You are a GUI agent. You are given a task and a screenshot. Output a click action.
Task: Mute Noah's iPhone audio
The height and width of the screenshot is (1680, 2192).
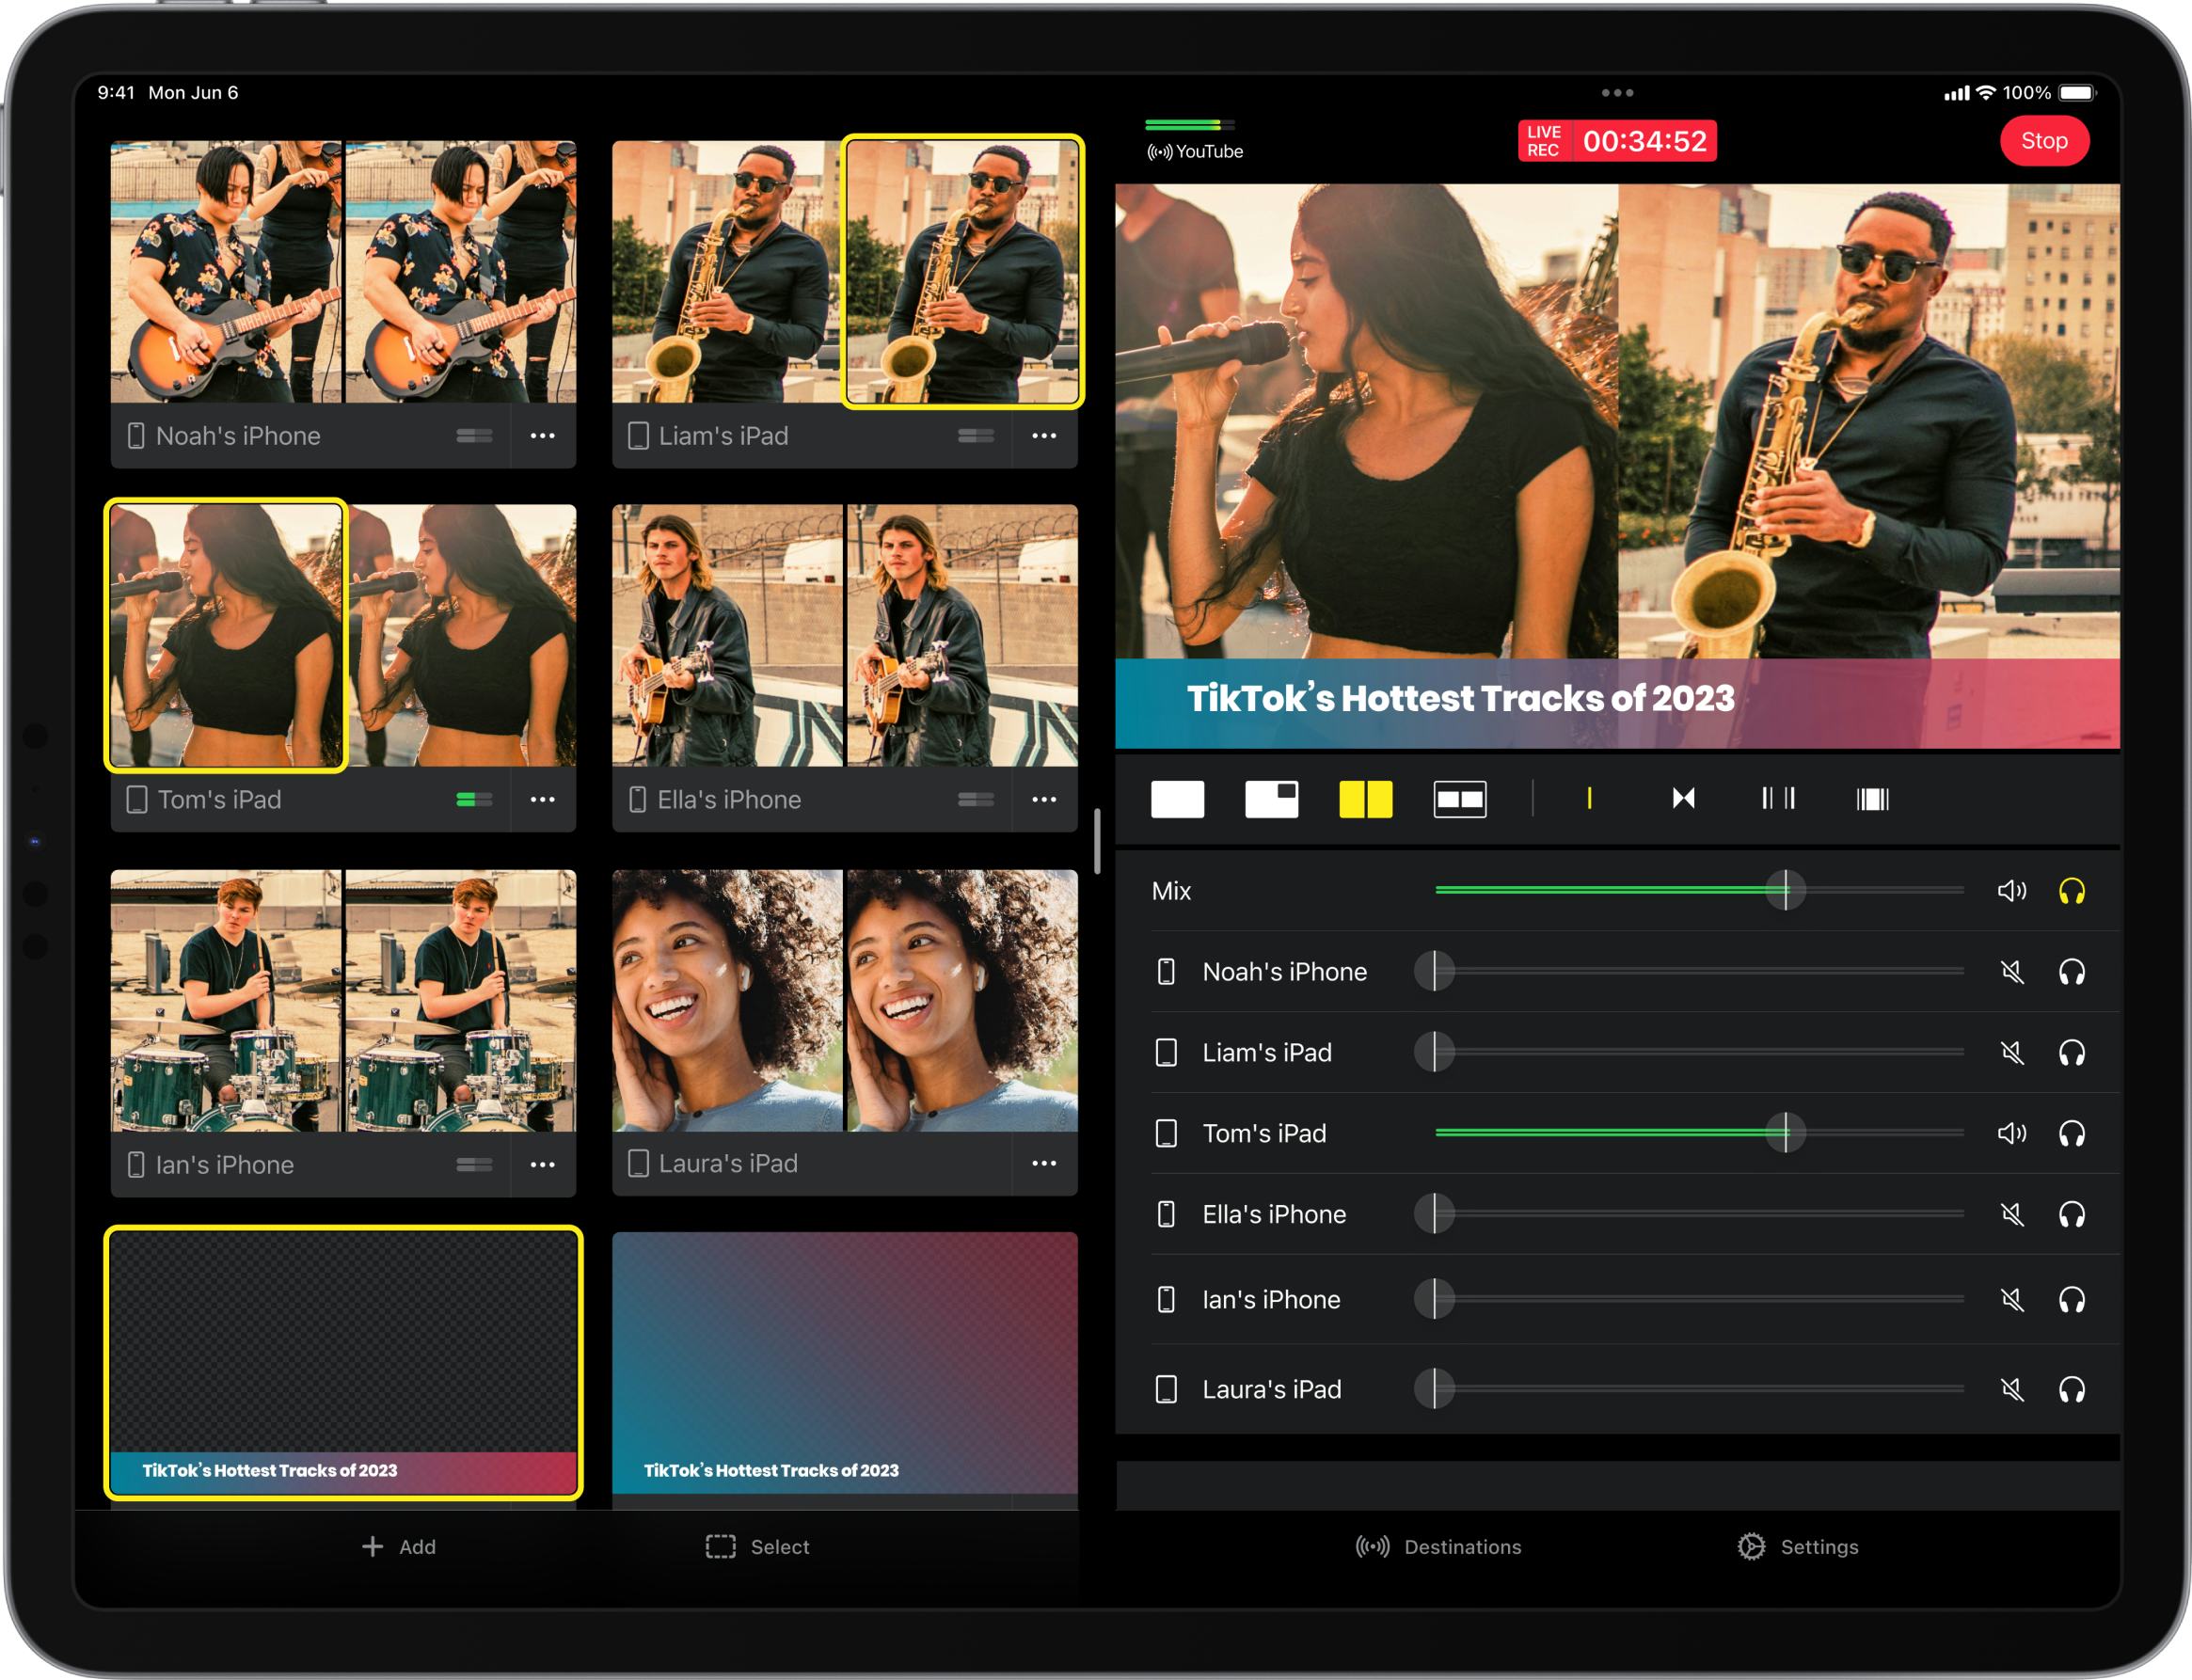coord(2013,971)
